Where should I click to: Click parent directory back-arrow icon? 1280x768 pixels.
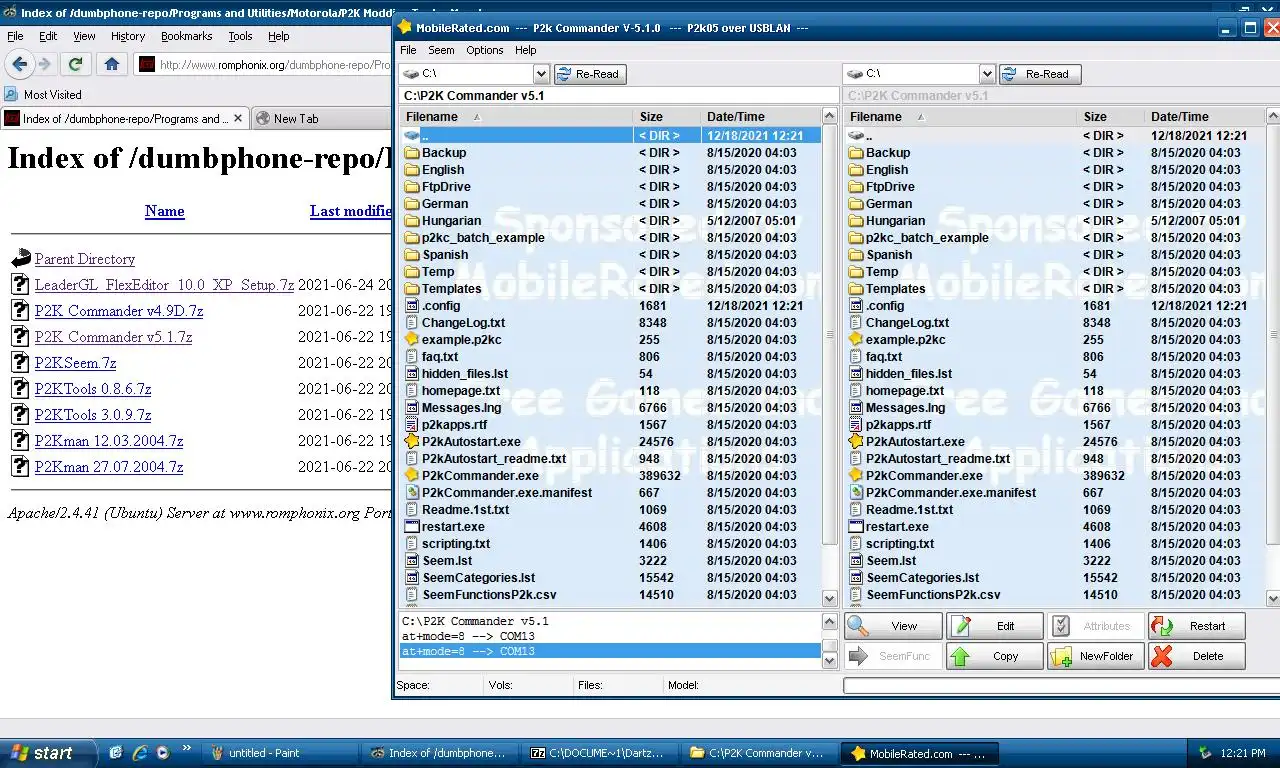click(21, 259)
